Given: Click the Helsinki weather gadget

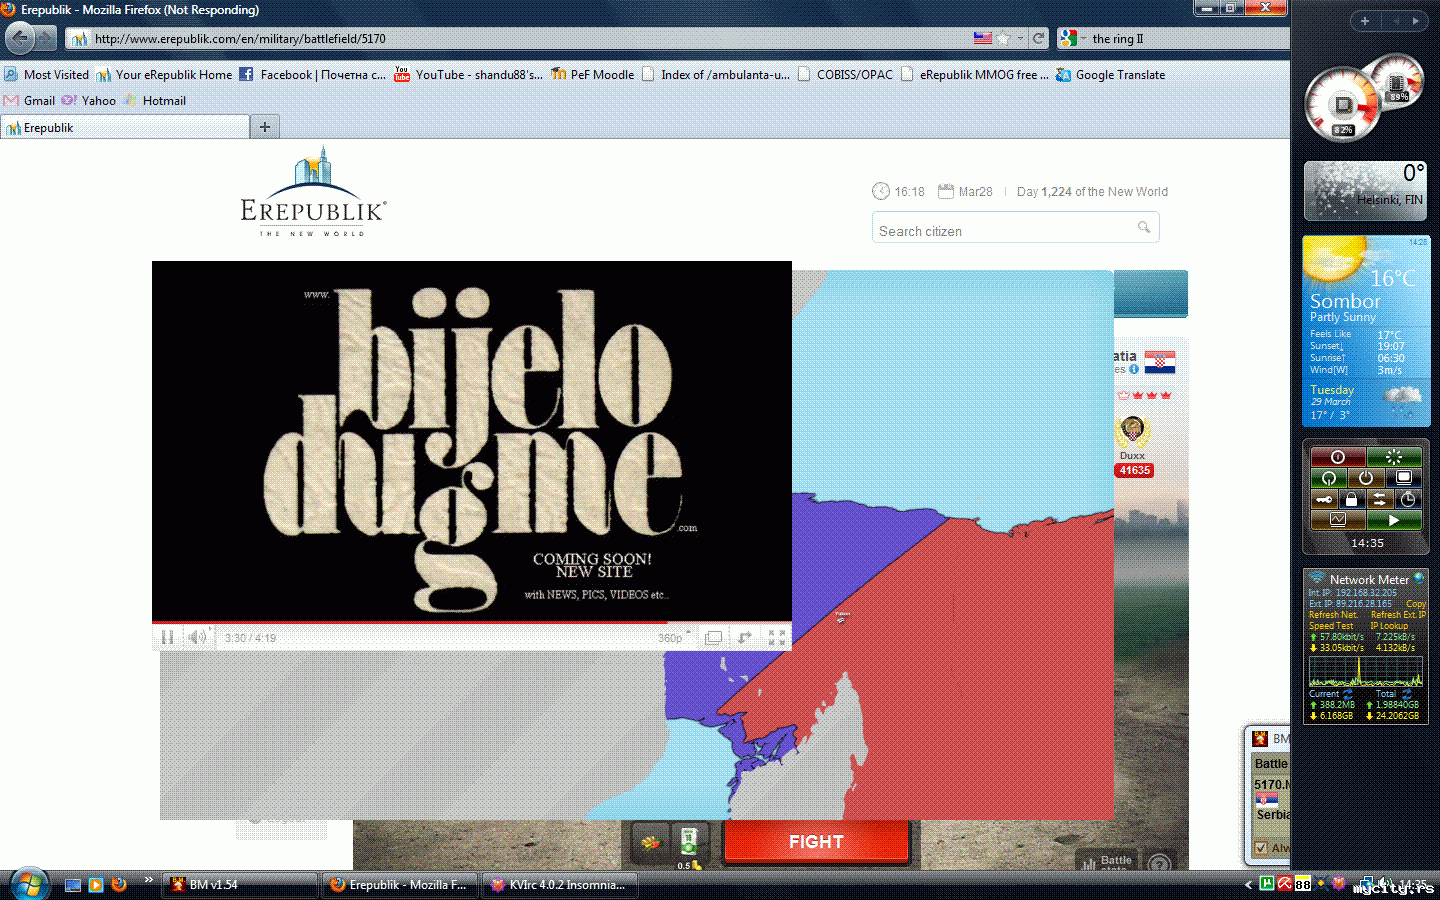Looking at the screenshot, I should pos(1365,190).
